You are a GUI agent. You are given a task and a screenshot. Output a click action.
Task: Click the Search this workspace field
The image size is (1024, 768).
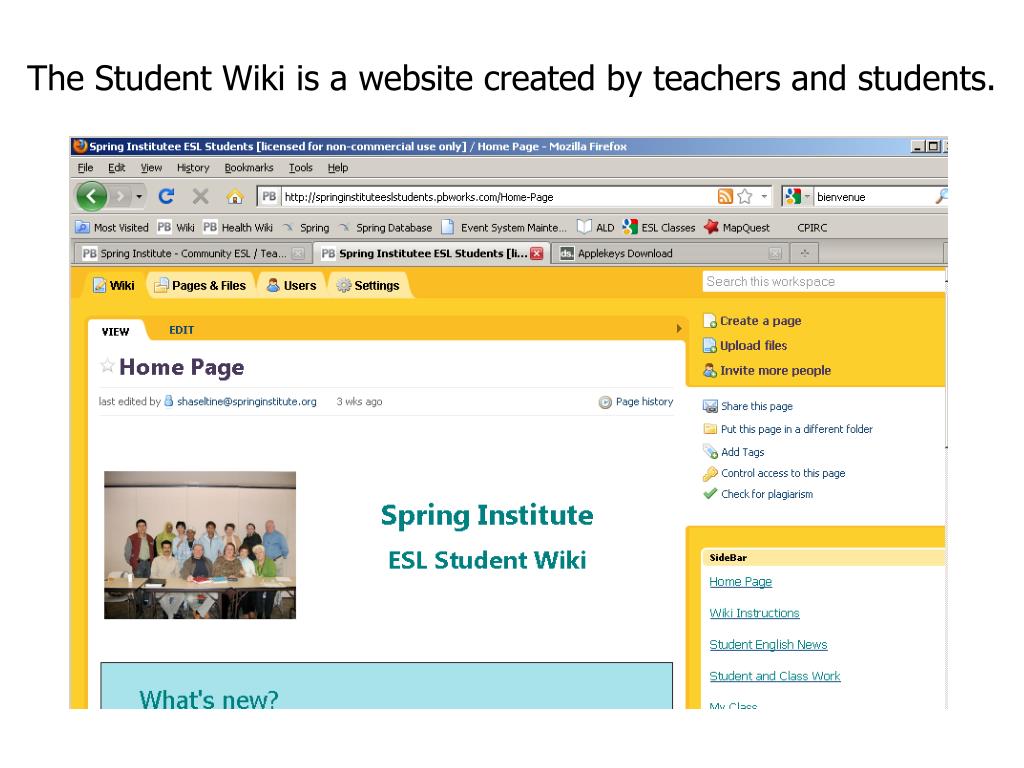(x=824, y=281)
